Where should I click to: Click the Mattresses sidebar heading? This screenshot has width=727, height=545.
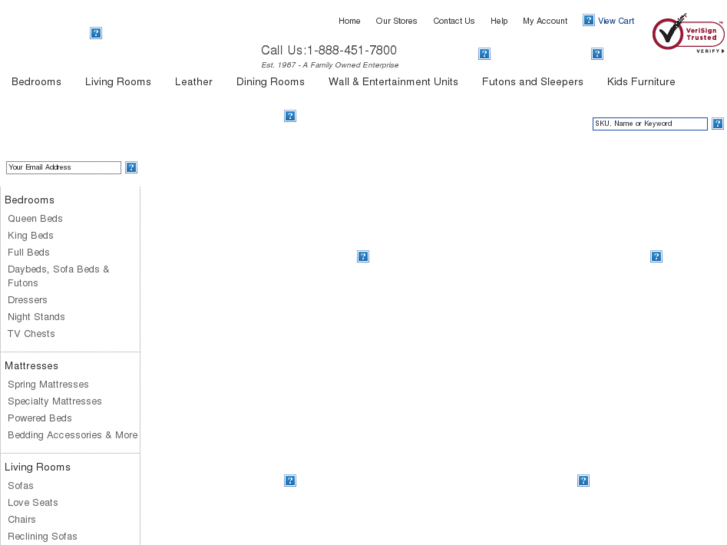(32, 366)
